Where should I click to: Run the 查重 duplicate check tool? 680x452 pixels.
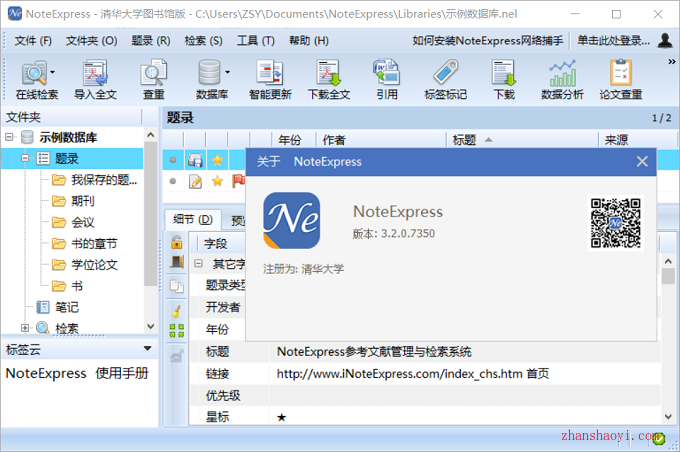tap(154, 79)
